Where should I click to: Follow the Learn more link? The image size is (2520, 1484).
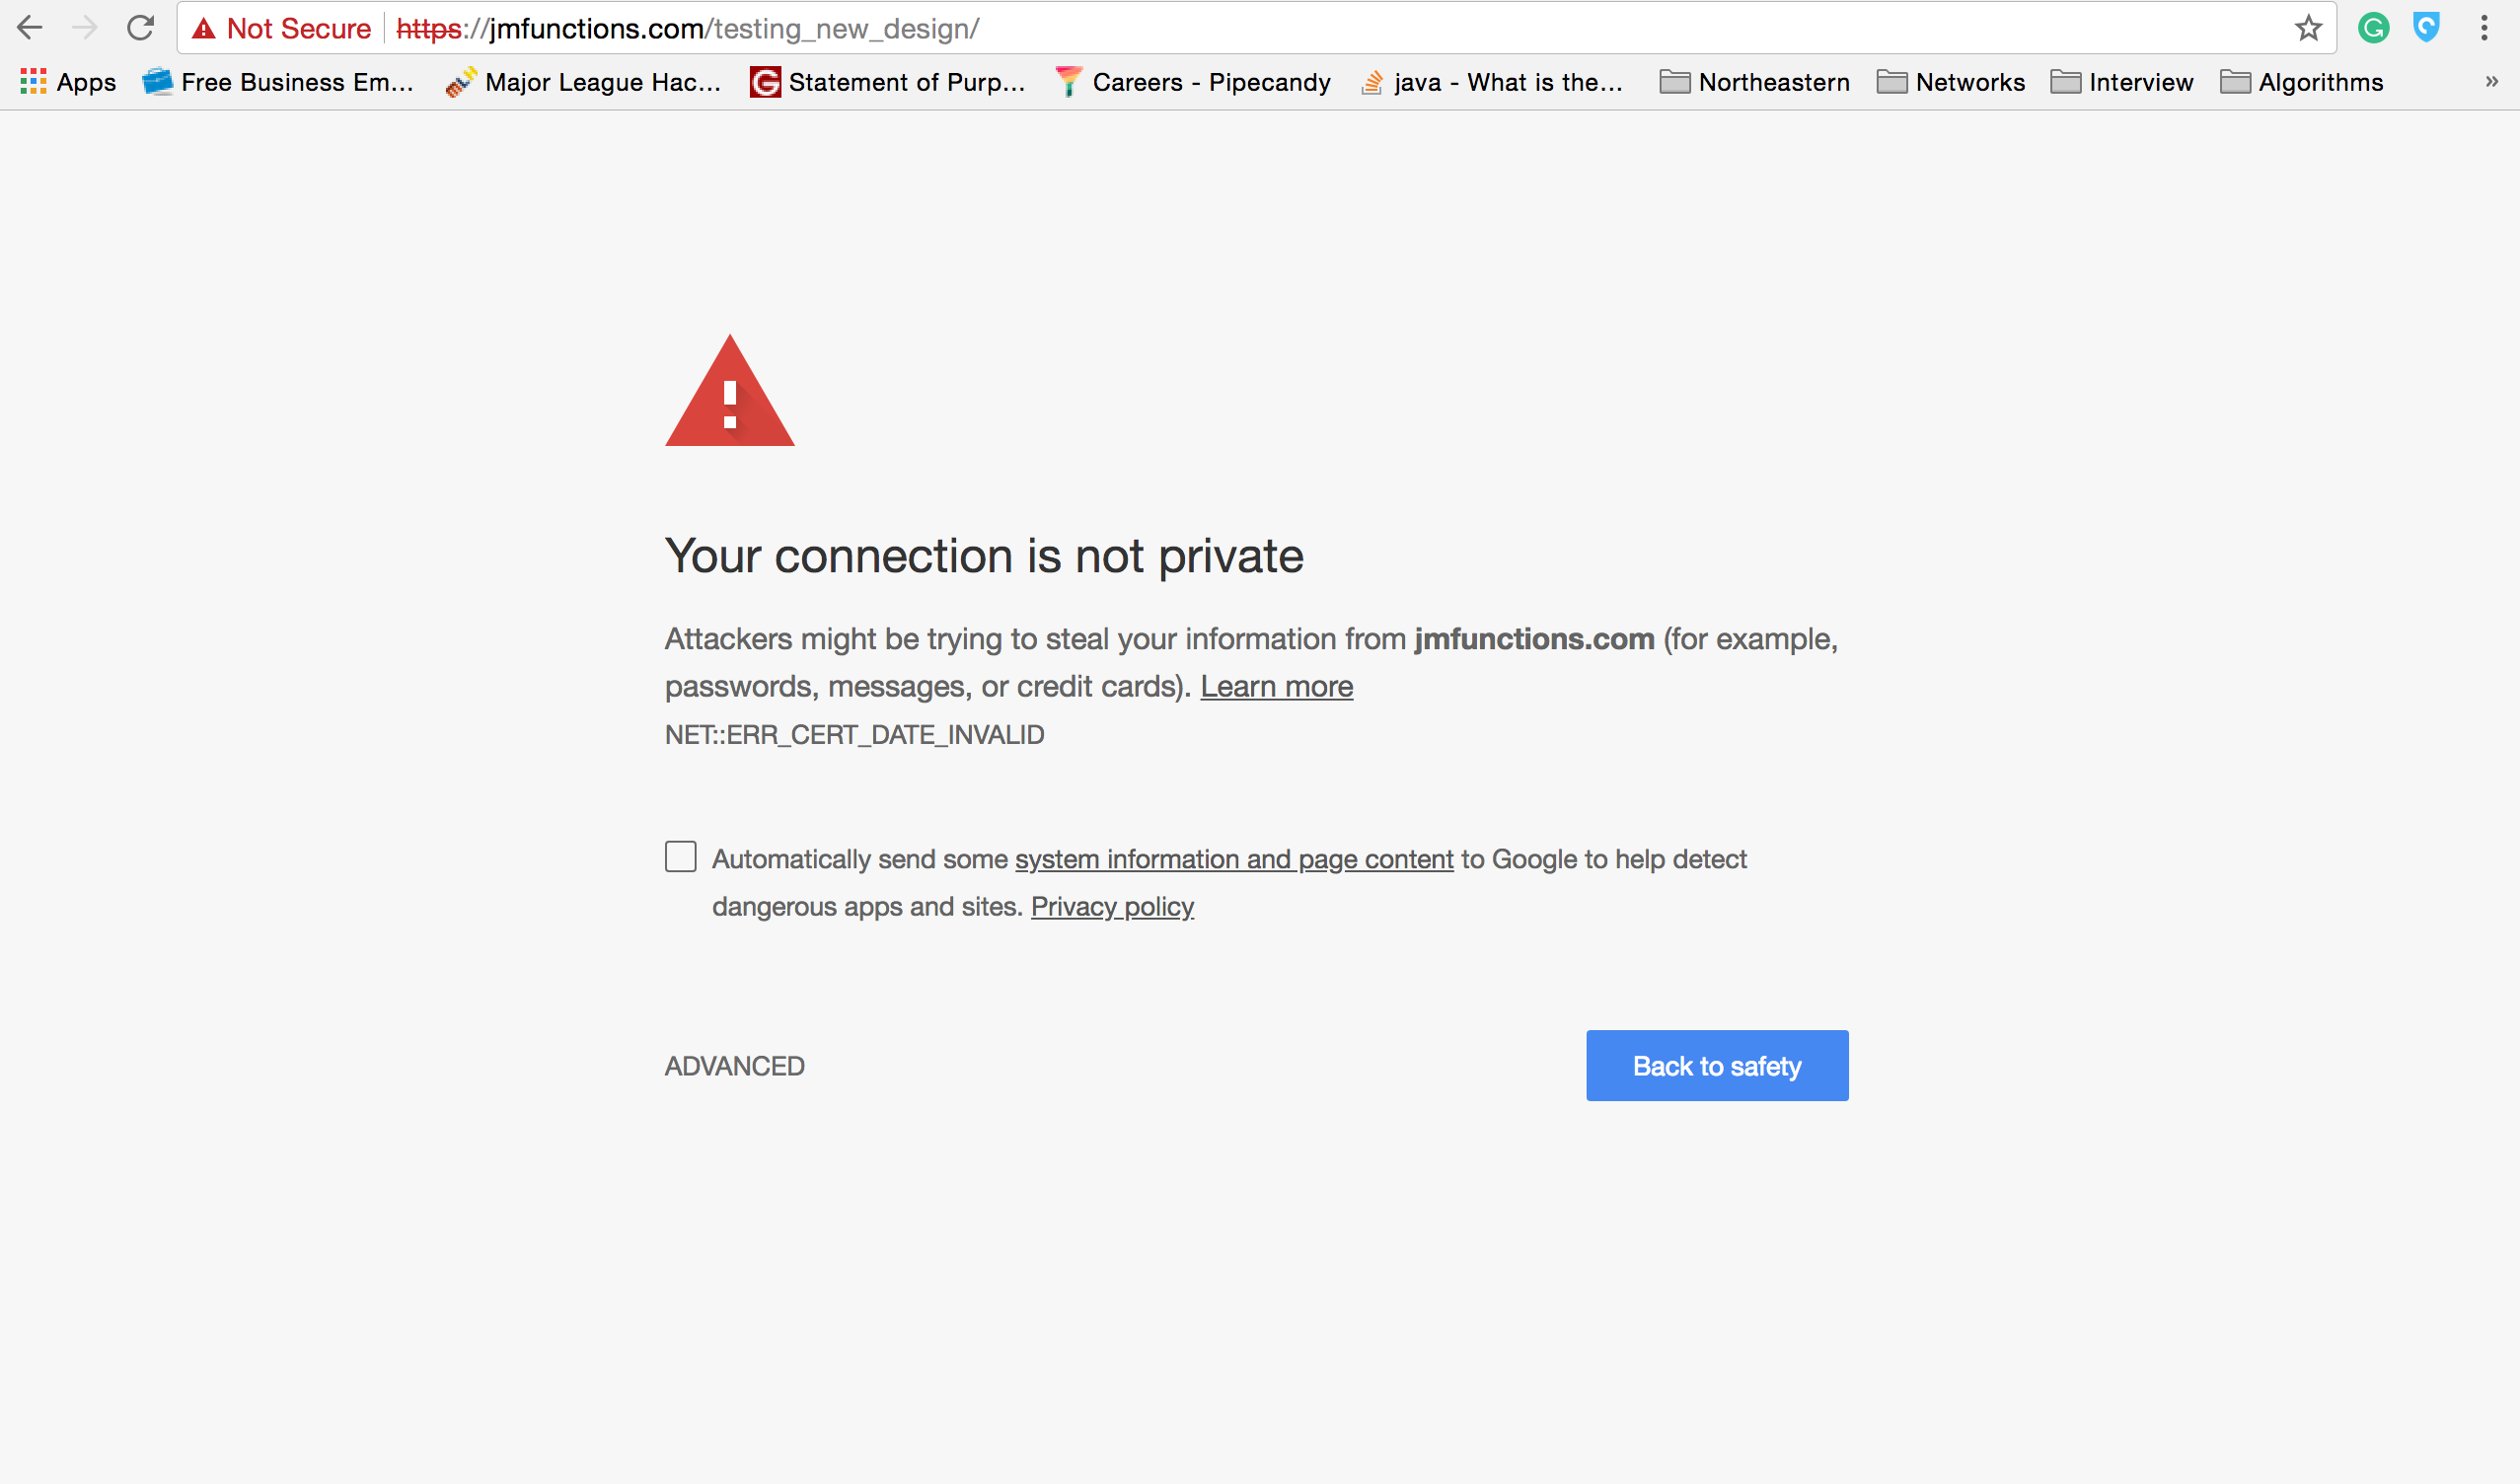[x=1277, y=687]
